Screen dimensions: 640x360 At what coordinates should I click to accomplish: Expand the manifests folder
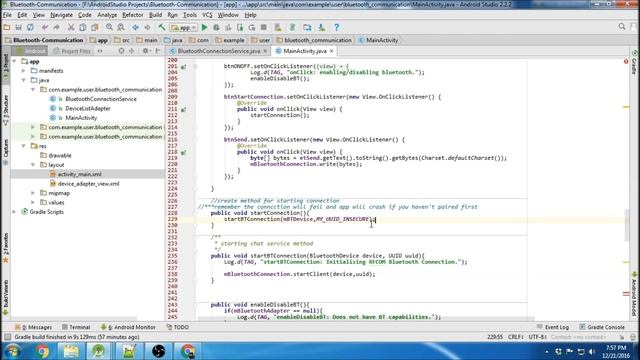[x=24, y=71]
